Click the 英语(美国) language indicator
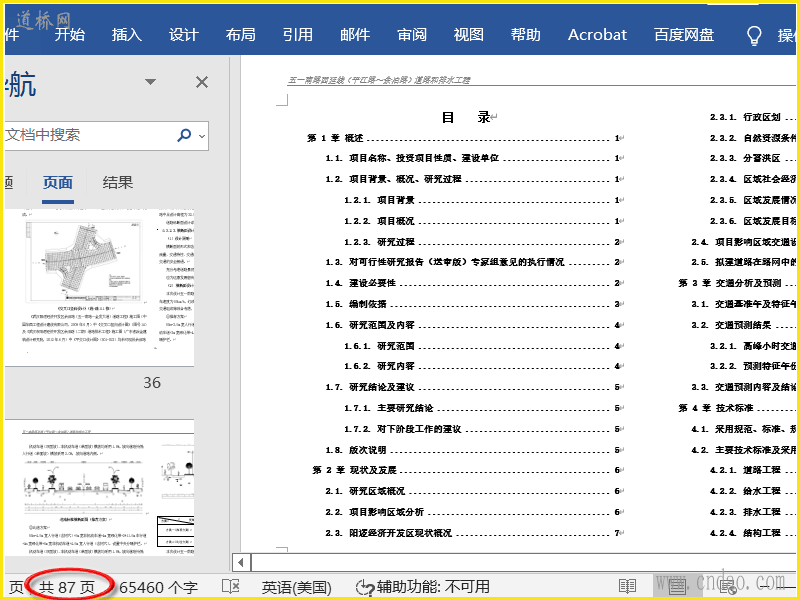The image size is (800, 600). point(296,587)
